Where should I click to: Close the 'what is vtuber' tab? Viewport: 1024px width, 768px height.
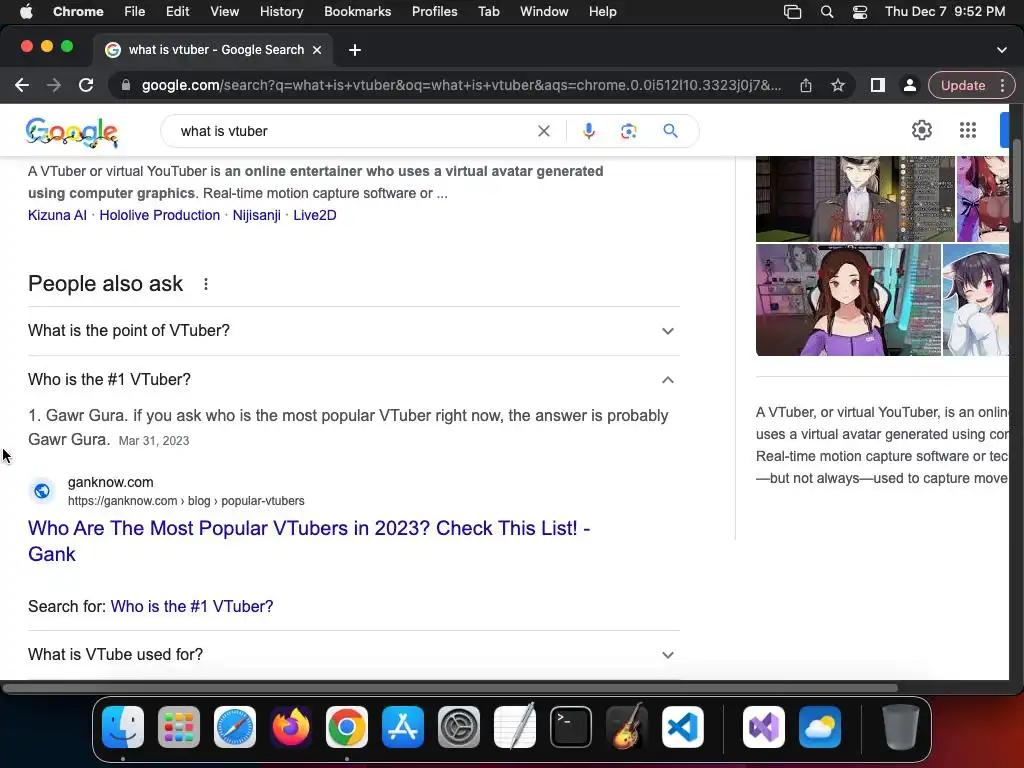(317, 50)
